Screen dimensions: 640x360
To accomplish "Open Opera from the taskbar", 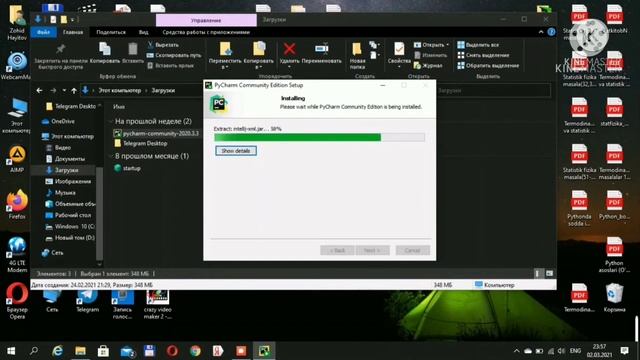I will pos(172,351).
